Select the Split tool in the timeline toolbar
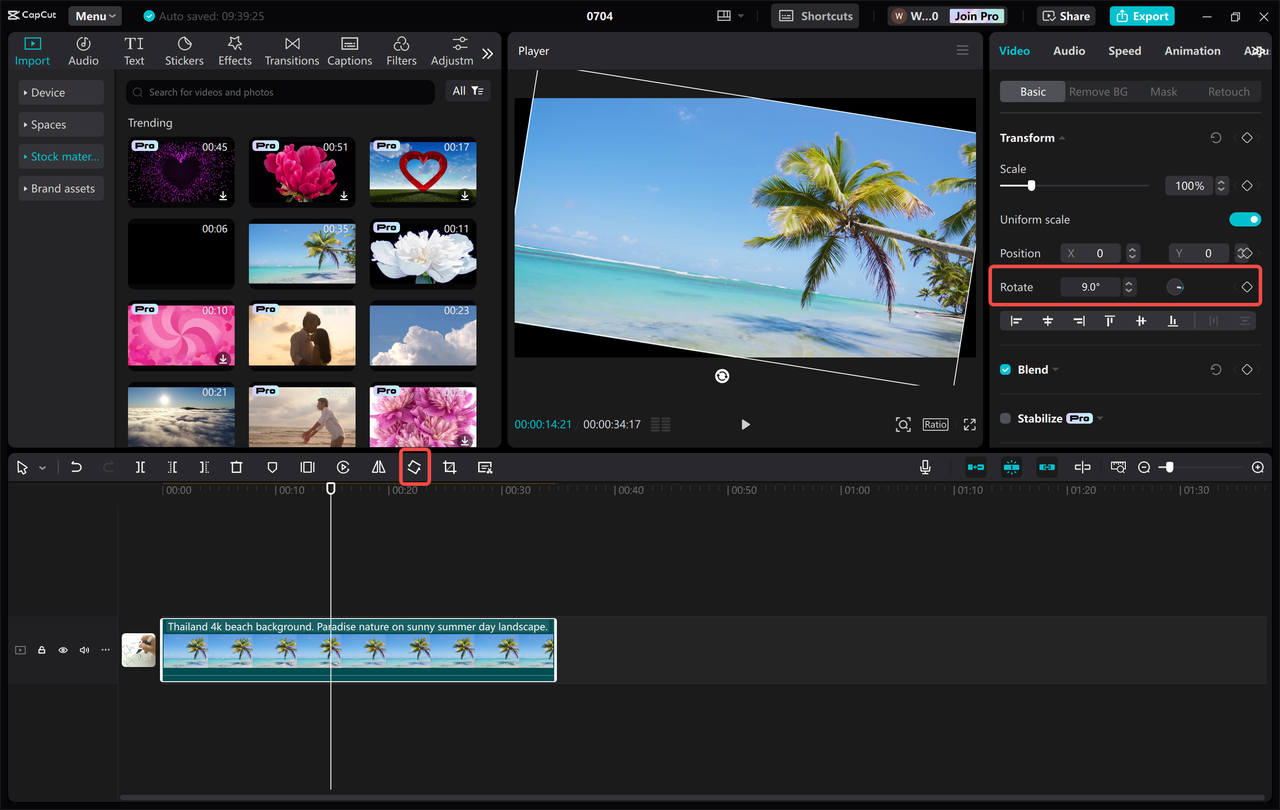 140,466
